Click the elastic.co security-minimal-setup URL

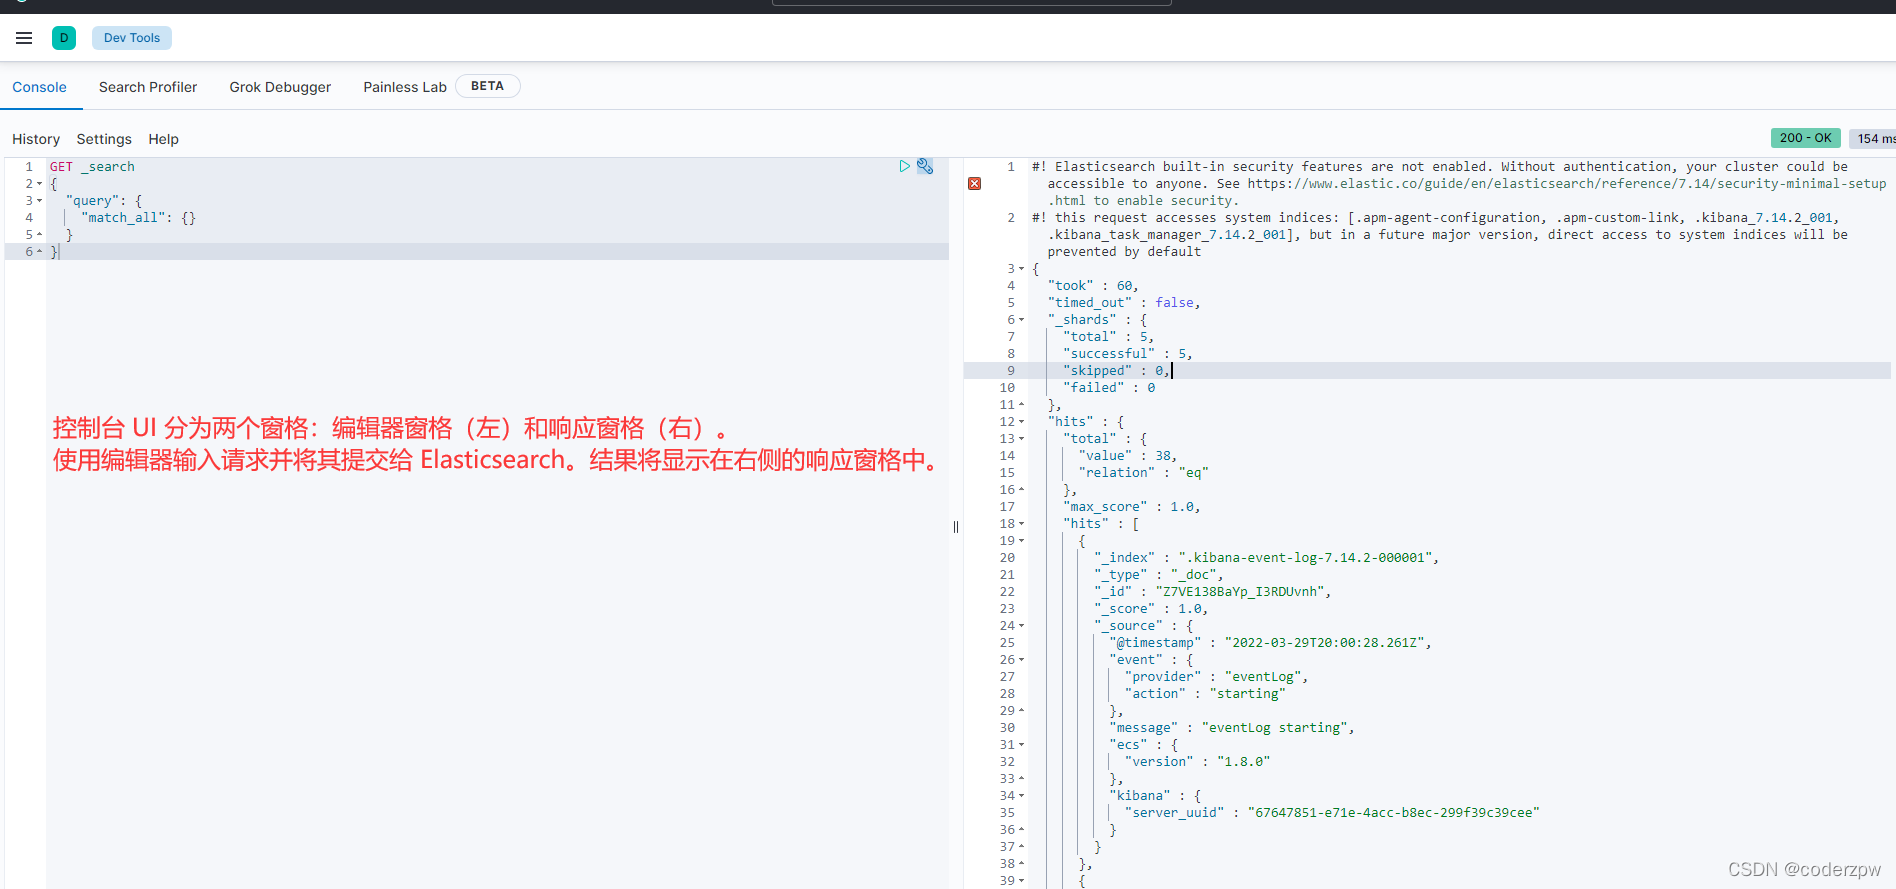point(1567,184)
